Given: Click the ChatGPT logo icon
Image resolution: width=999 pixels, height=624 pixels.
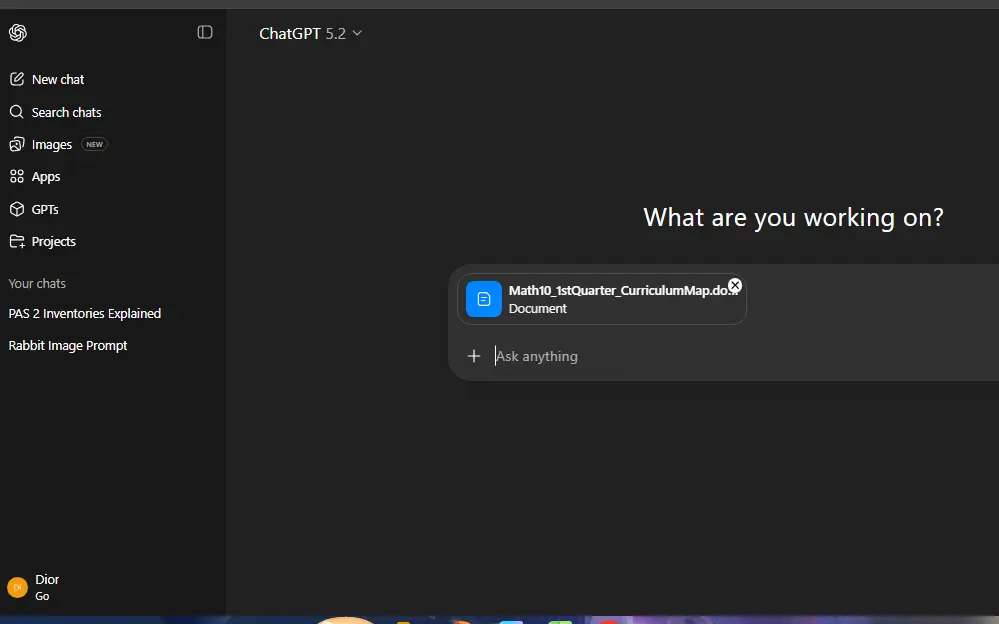Looking at the screenshot, I should tap(18, 33).
